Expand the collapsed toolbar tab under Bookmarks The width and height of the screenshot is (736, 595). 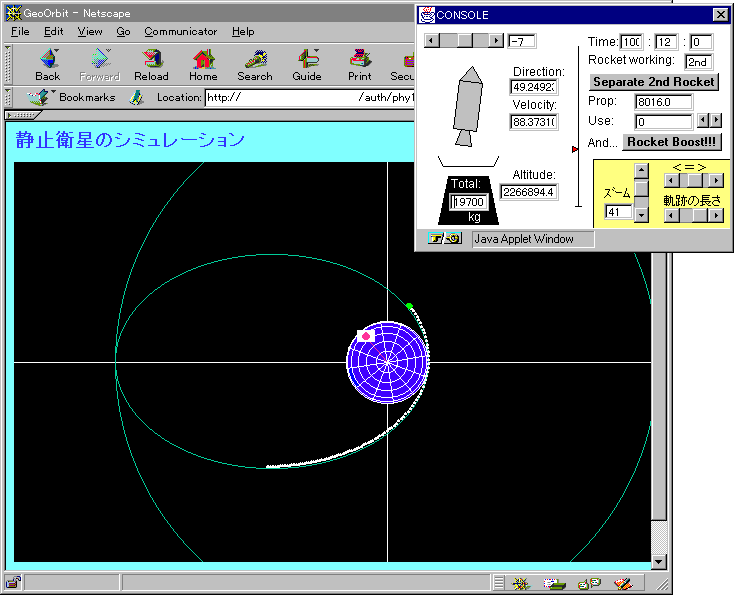pos(22,115)
